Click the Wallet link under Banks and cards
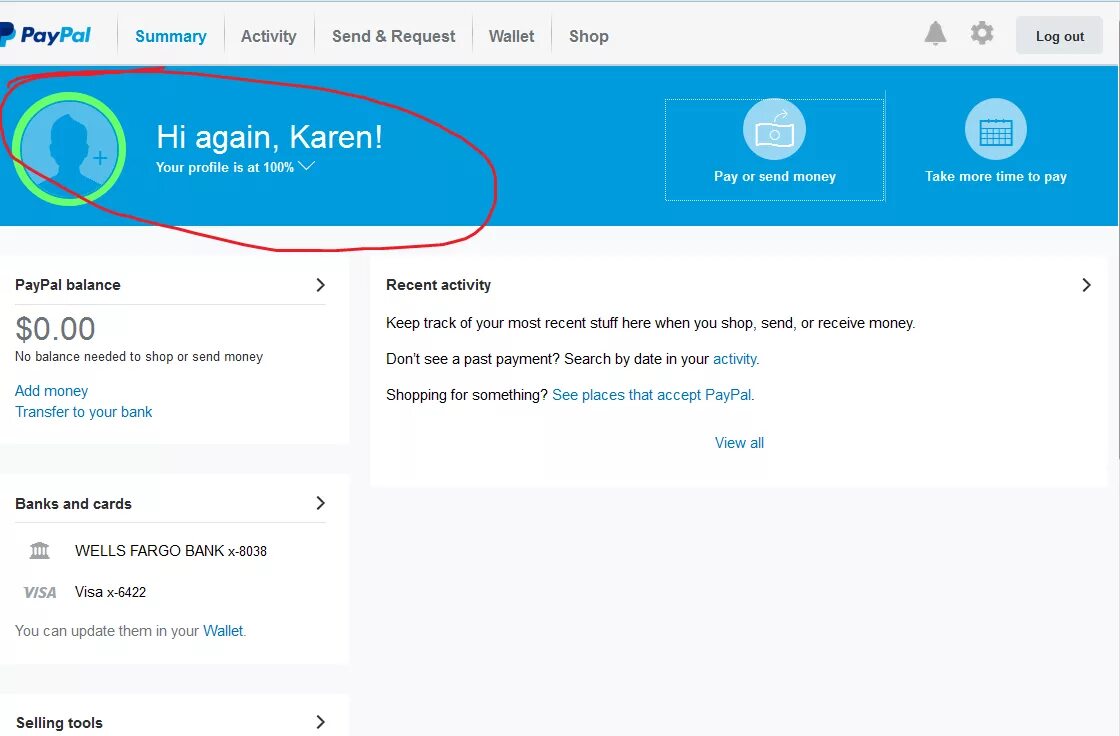 [x=223, y=631]
